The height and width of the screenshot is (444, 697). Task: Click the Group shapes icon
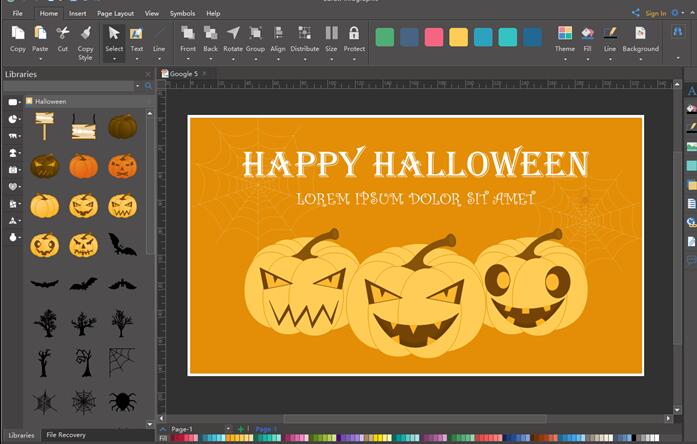(x=255, y=38)
